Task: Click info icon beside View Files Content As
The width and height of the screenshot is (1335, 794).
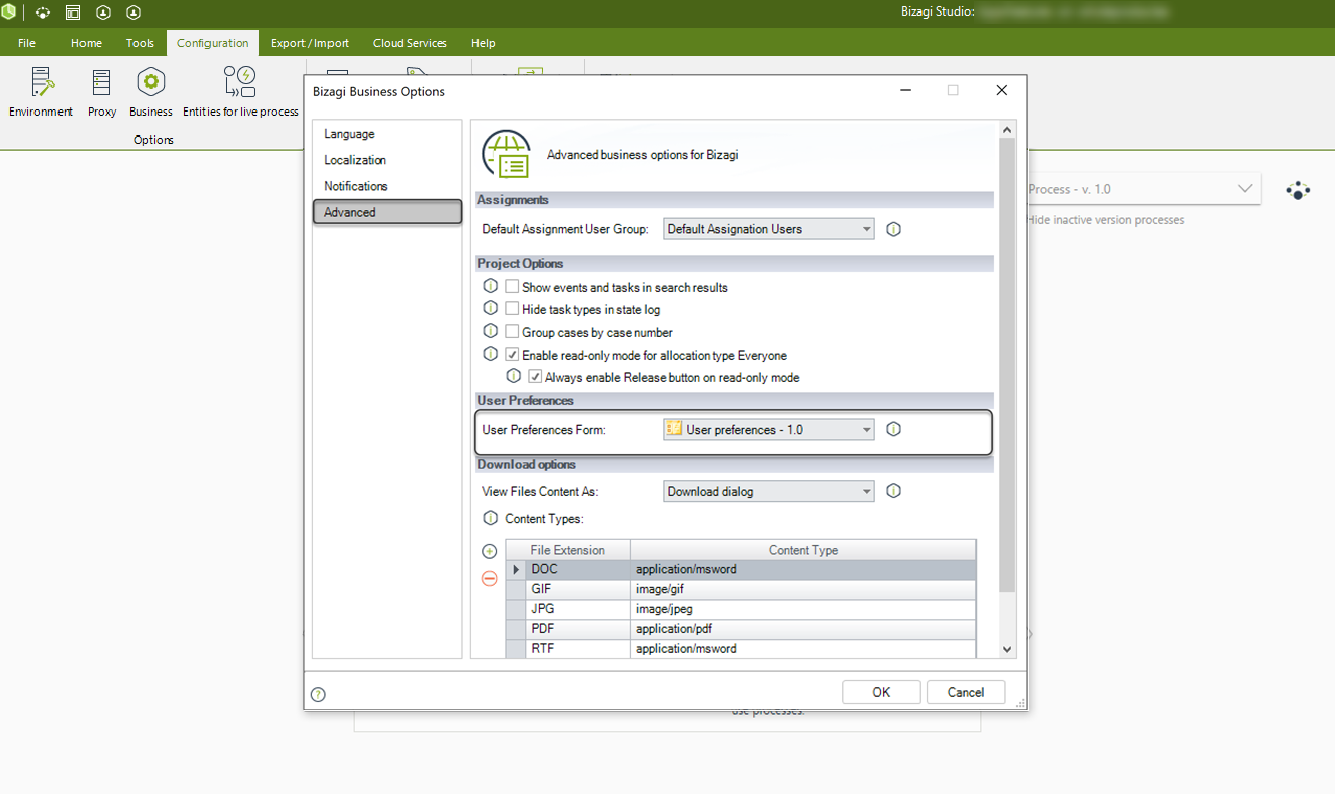Action: click(894, 491)
